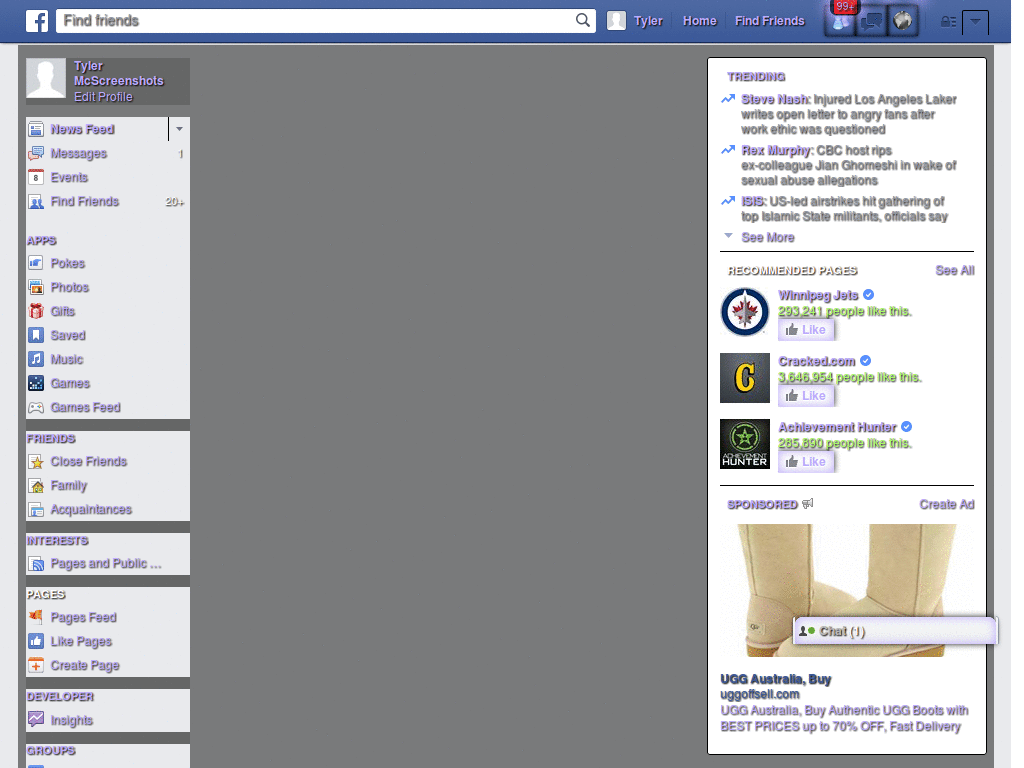Image resolution: width=1024 pixels, height=768 pixels.
Task: Like the Achievement Hunter page
Action: point(806,462)
